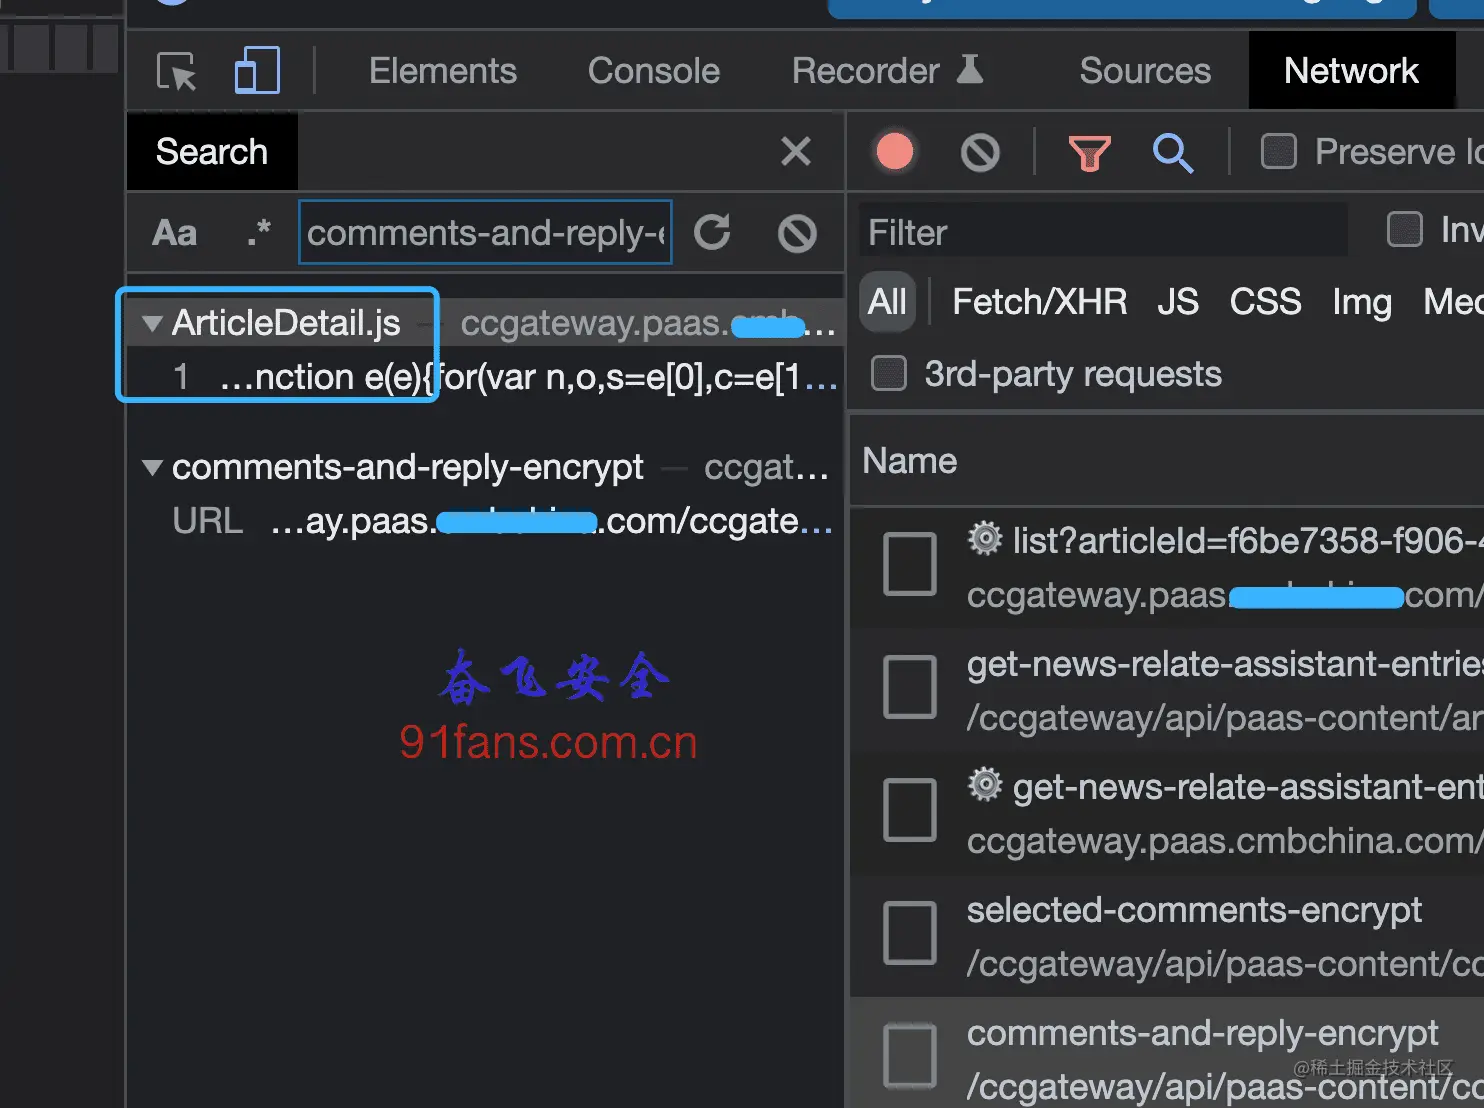
Task: Toggle the network filter funnel icon
Action: click(x=1090, y=153)
